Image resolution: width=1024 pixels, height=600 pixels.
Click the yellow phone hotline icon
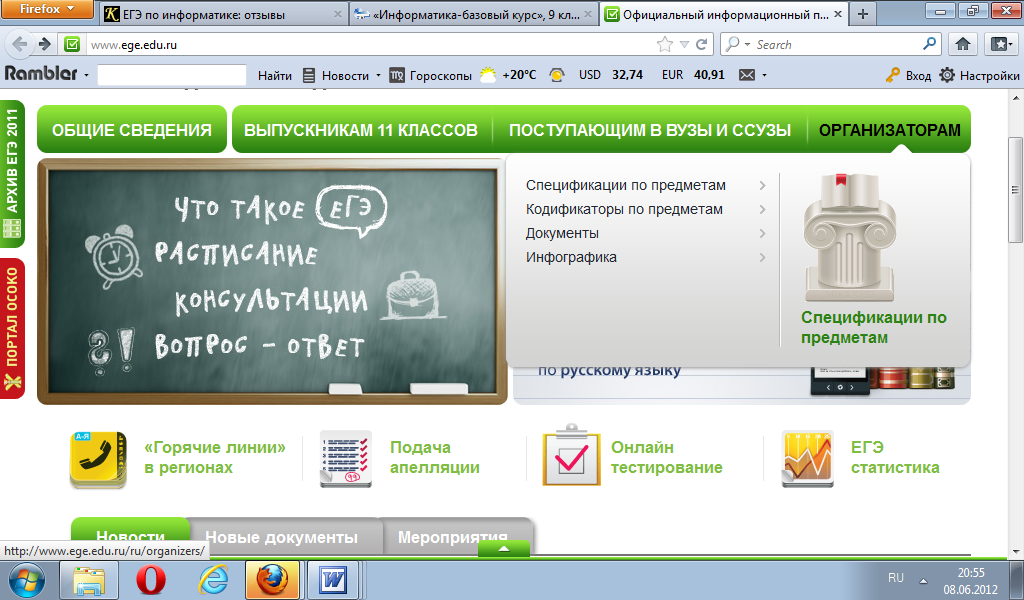pyautogui.click(x=98, y=460)
